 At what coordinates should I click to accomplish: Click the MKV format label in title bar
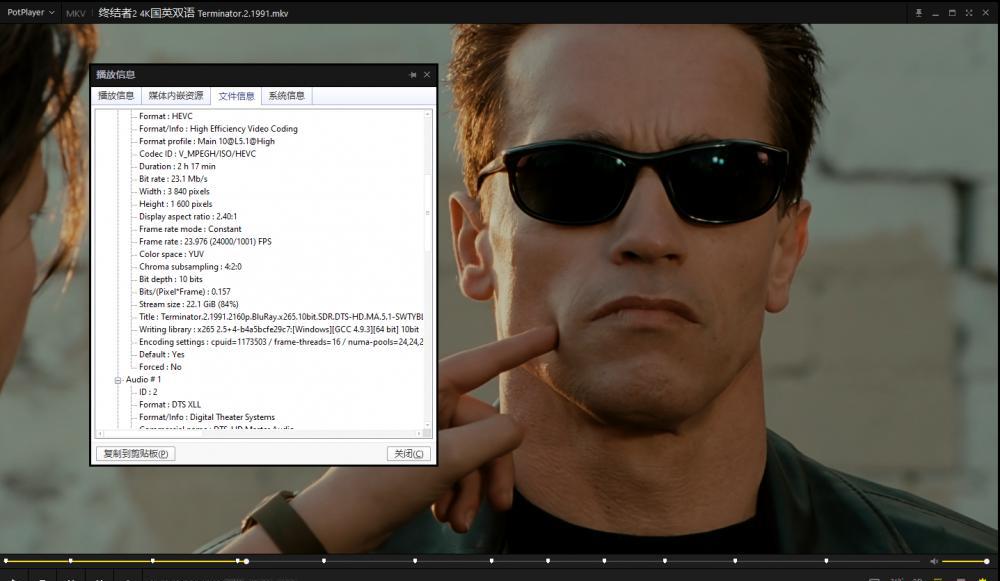[x=75, y=13]
